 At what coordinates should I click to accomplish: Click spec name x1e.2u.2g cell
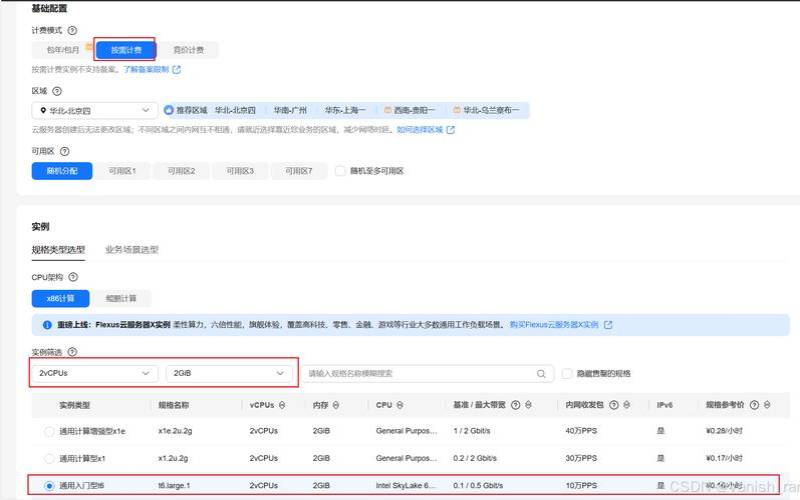(x=175, y=431)
